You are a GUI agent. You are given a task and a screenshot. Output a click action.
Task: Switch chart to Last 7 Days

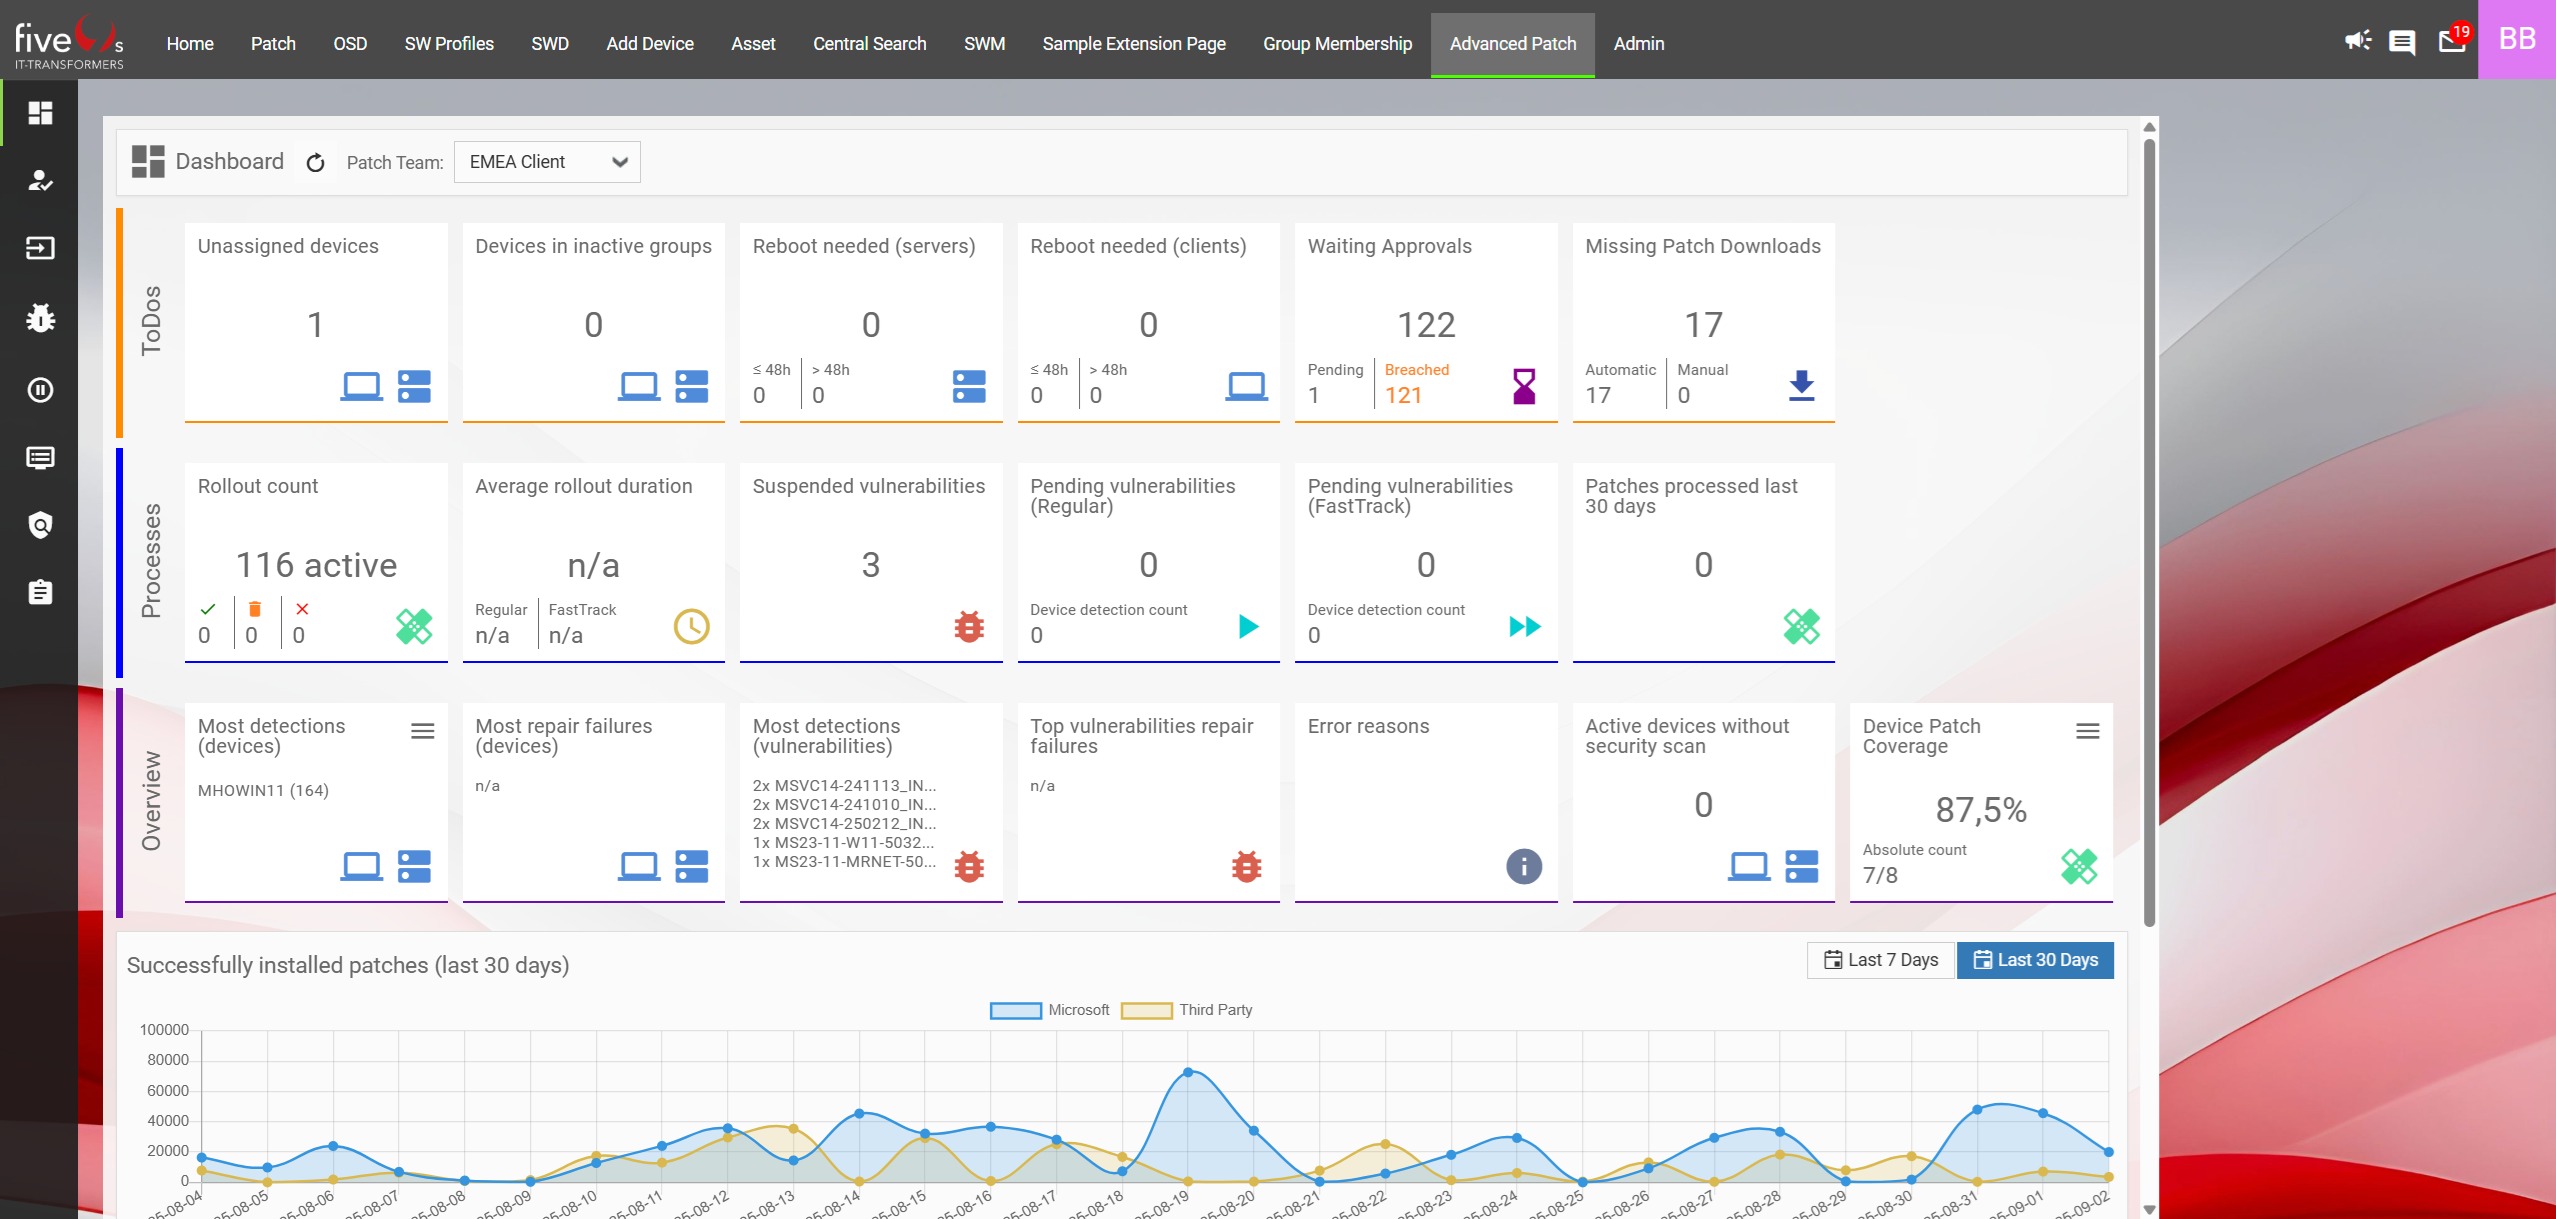tap(1880, 960)
